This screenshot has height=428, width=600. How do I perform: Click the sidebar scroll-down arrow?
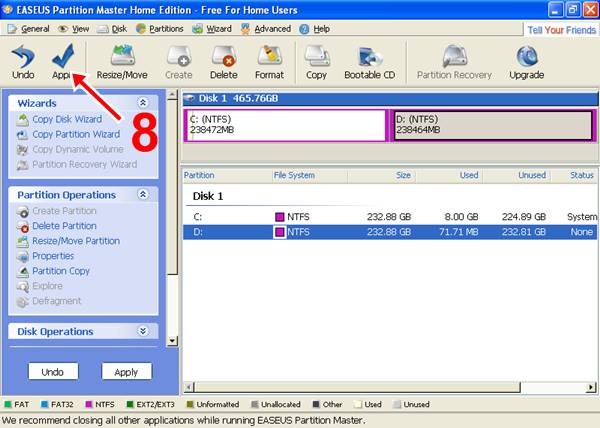[x=173, y=341]
